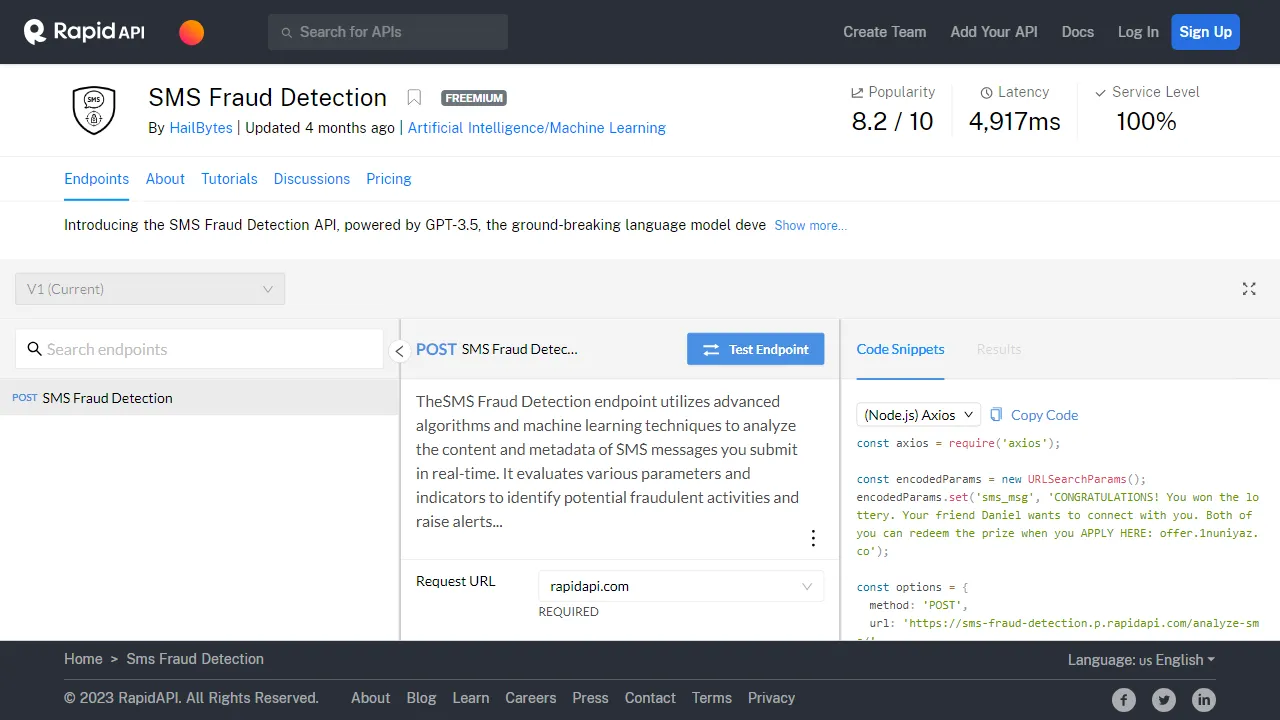The image size is (1280, 720).
Task: Click the Log In link
Action: click(1138, 32)
